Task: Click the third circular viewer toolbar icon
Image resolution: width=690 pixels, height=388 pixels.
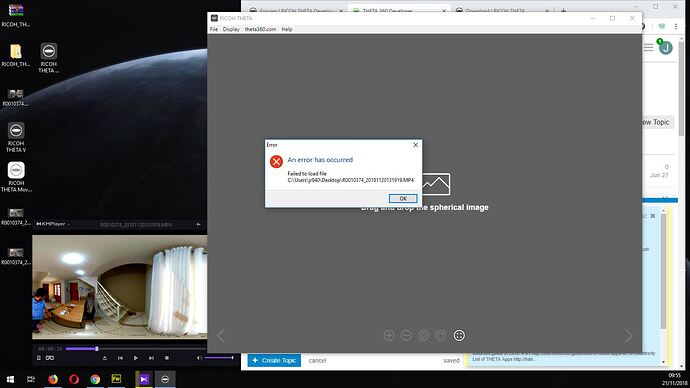Action: pos(423,336)
